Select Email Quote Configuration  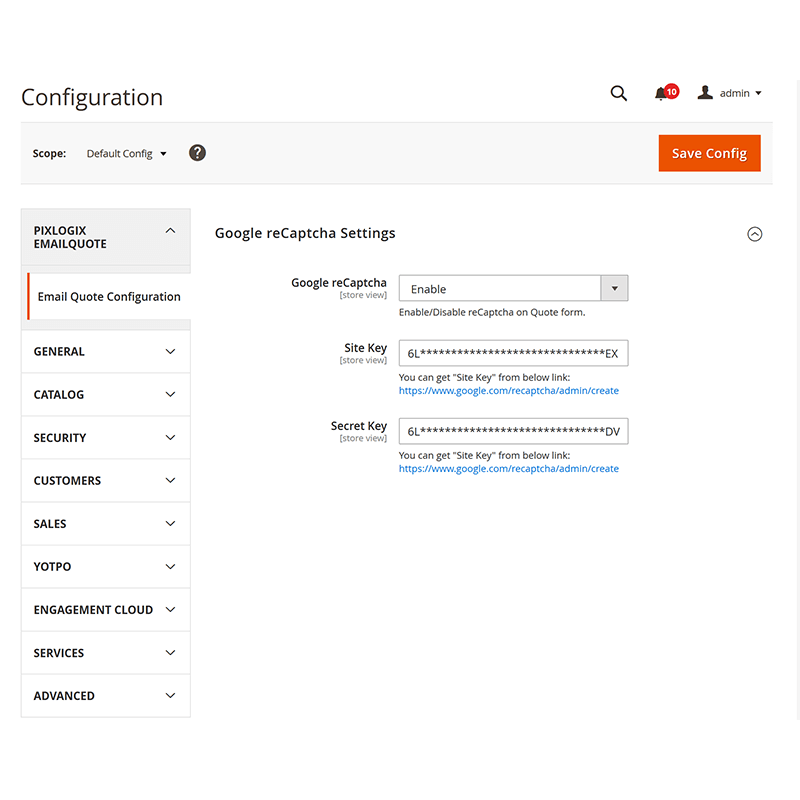tap(110, 296)
